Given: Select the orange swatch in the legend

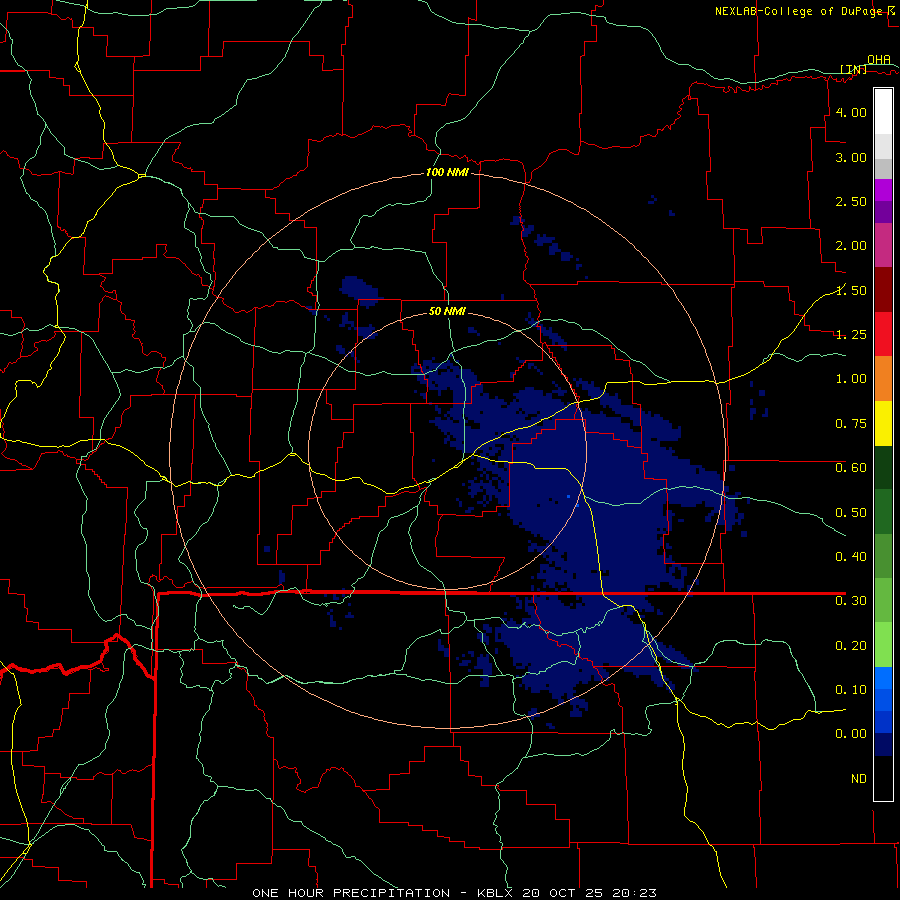Looking at the screenshot, I should (x=883, y=379).
